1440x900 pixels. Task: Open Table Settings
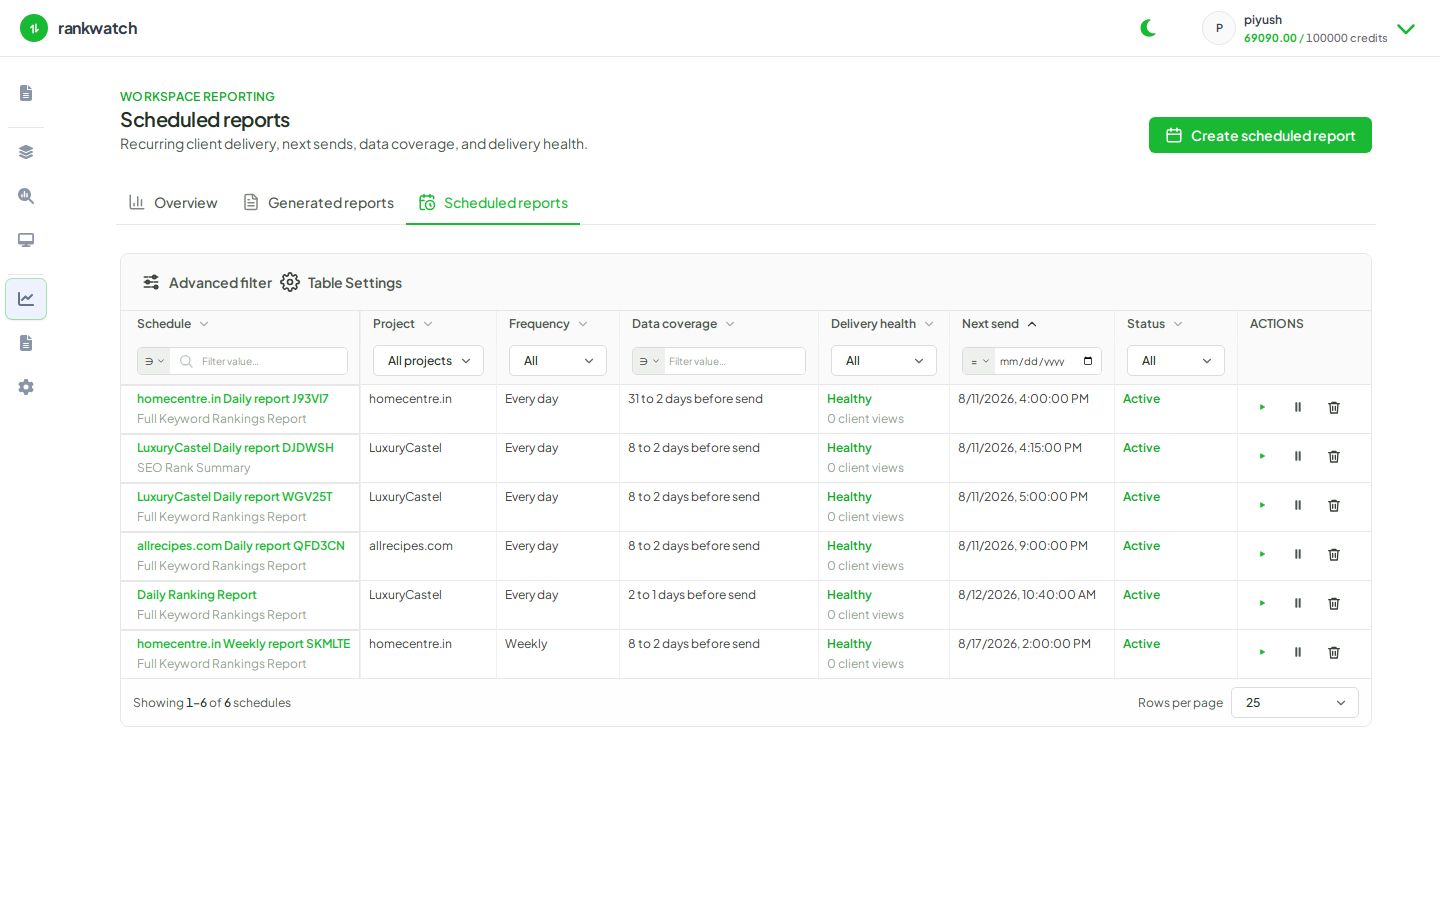341,283
